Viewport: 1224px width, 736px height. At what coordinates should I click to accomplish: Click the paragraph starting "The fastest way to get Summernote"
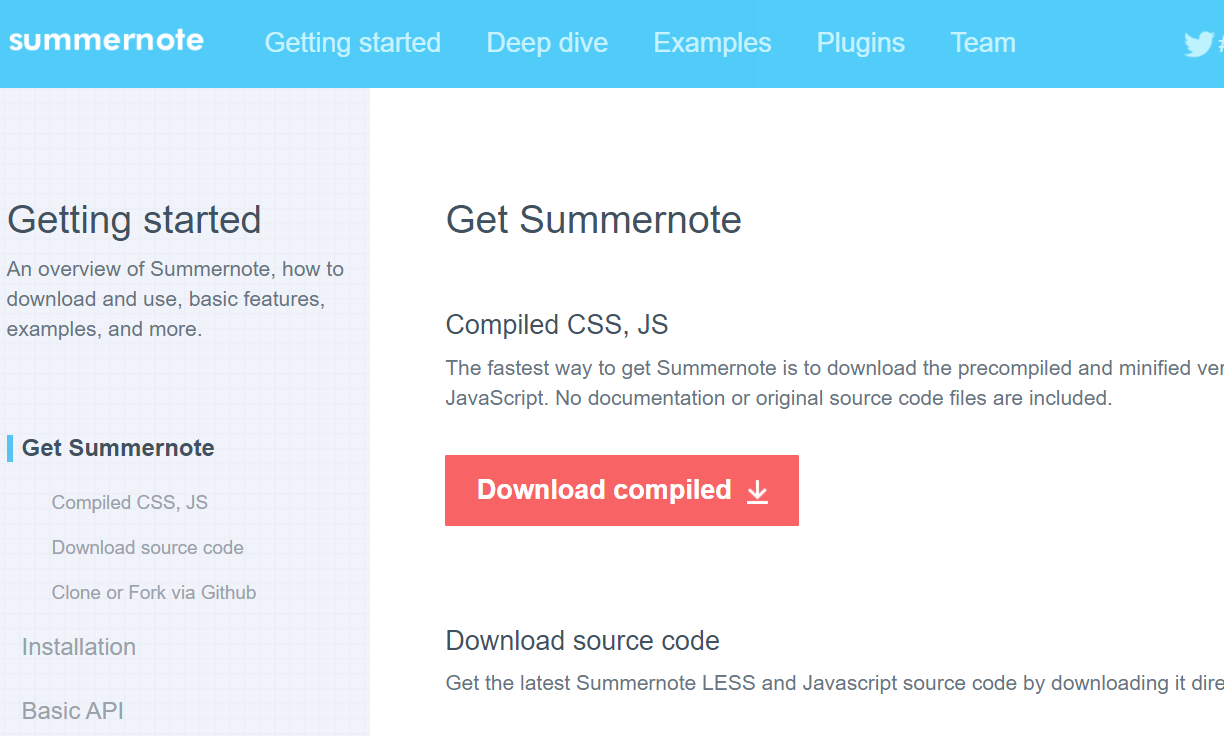(835, 383)
